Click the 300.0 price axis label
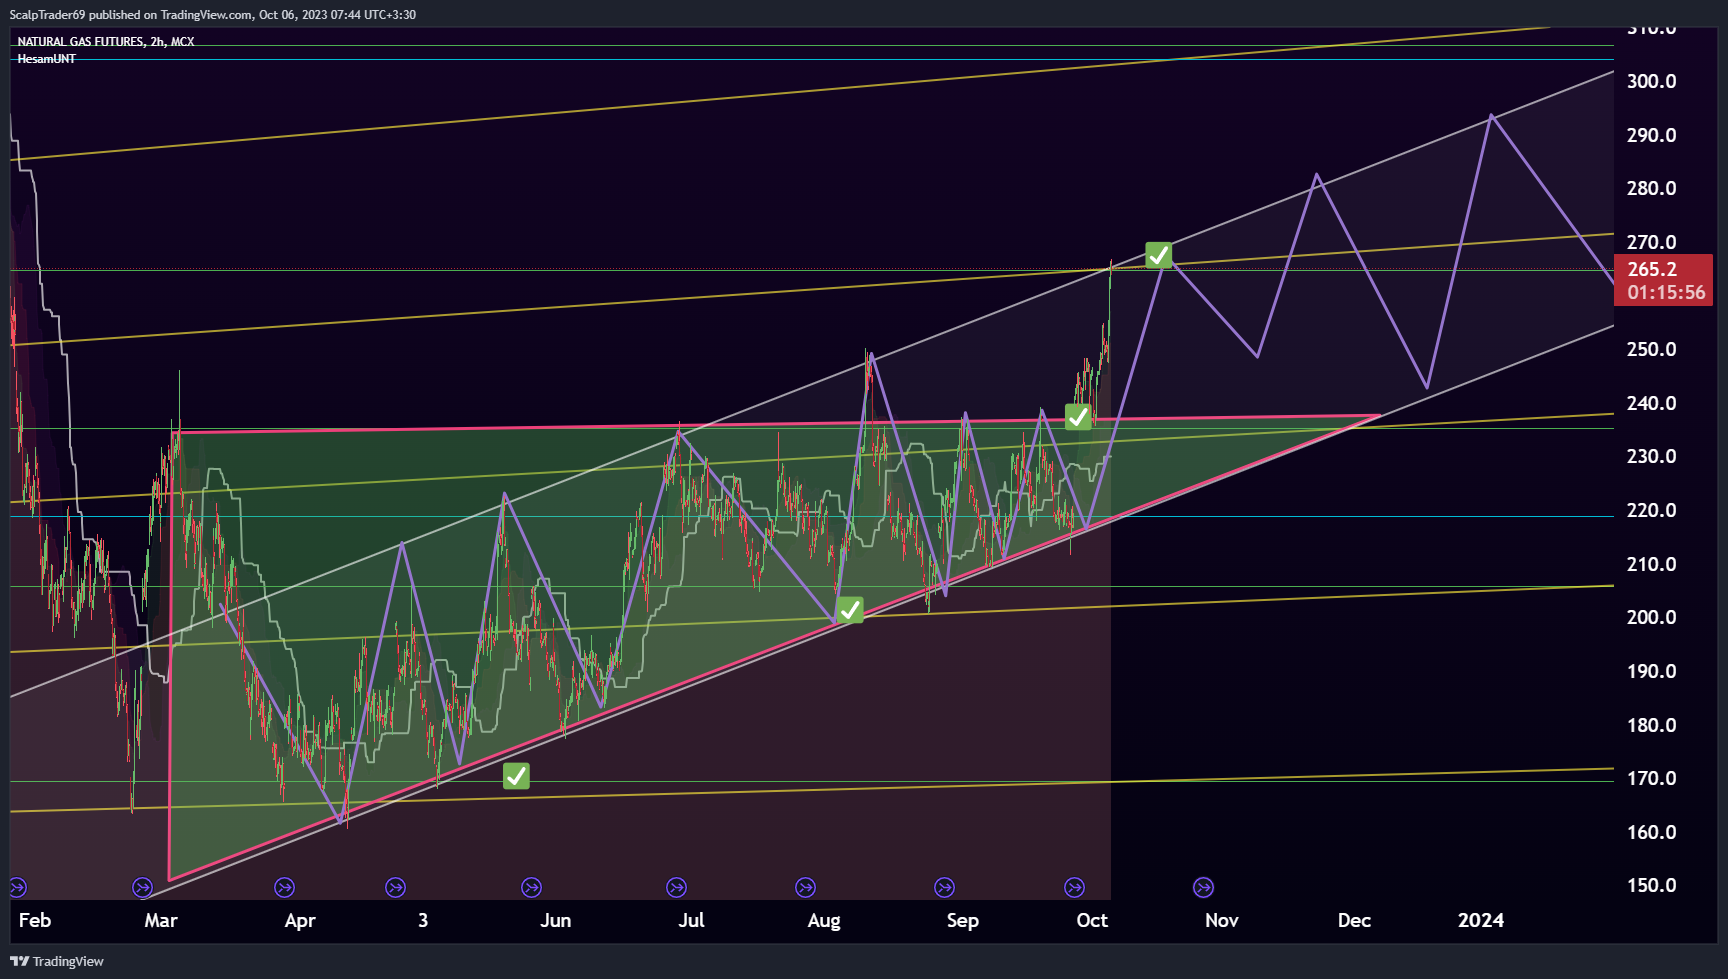Image resolution: width=1728 pixels, height=979 pixels. [x=1651, y=81]
